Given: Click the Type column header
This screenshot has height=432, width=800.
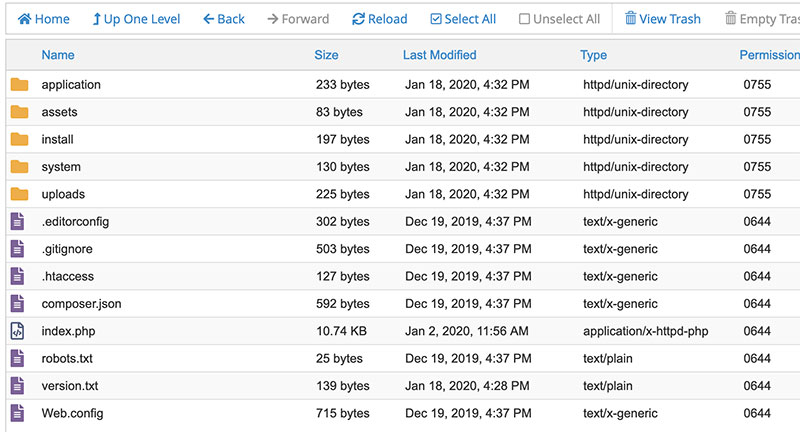Looking at the screenshot, I should [x=593, y=55].
